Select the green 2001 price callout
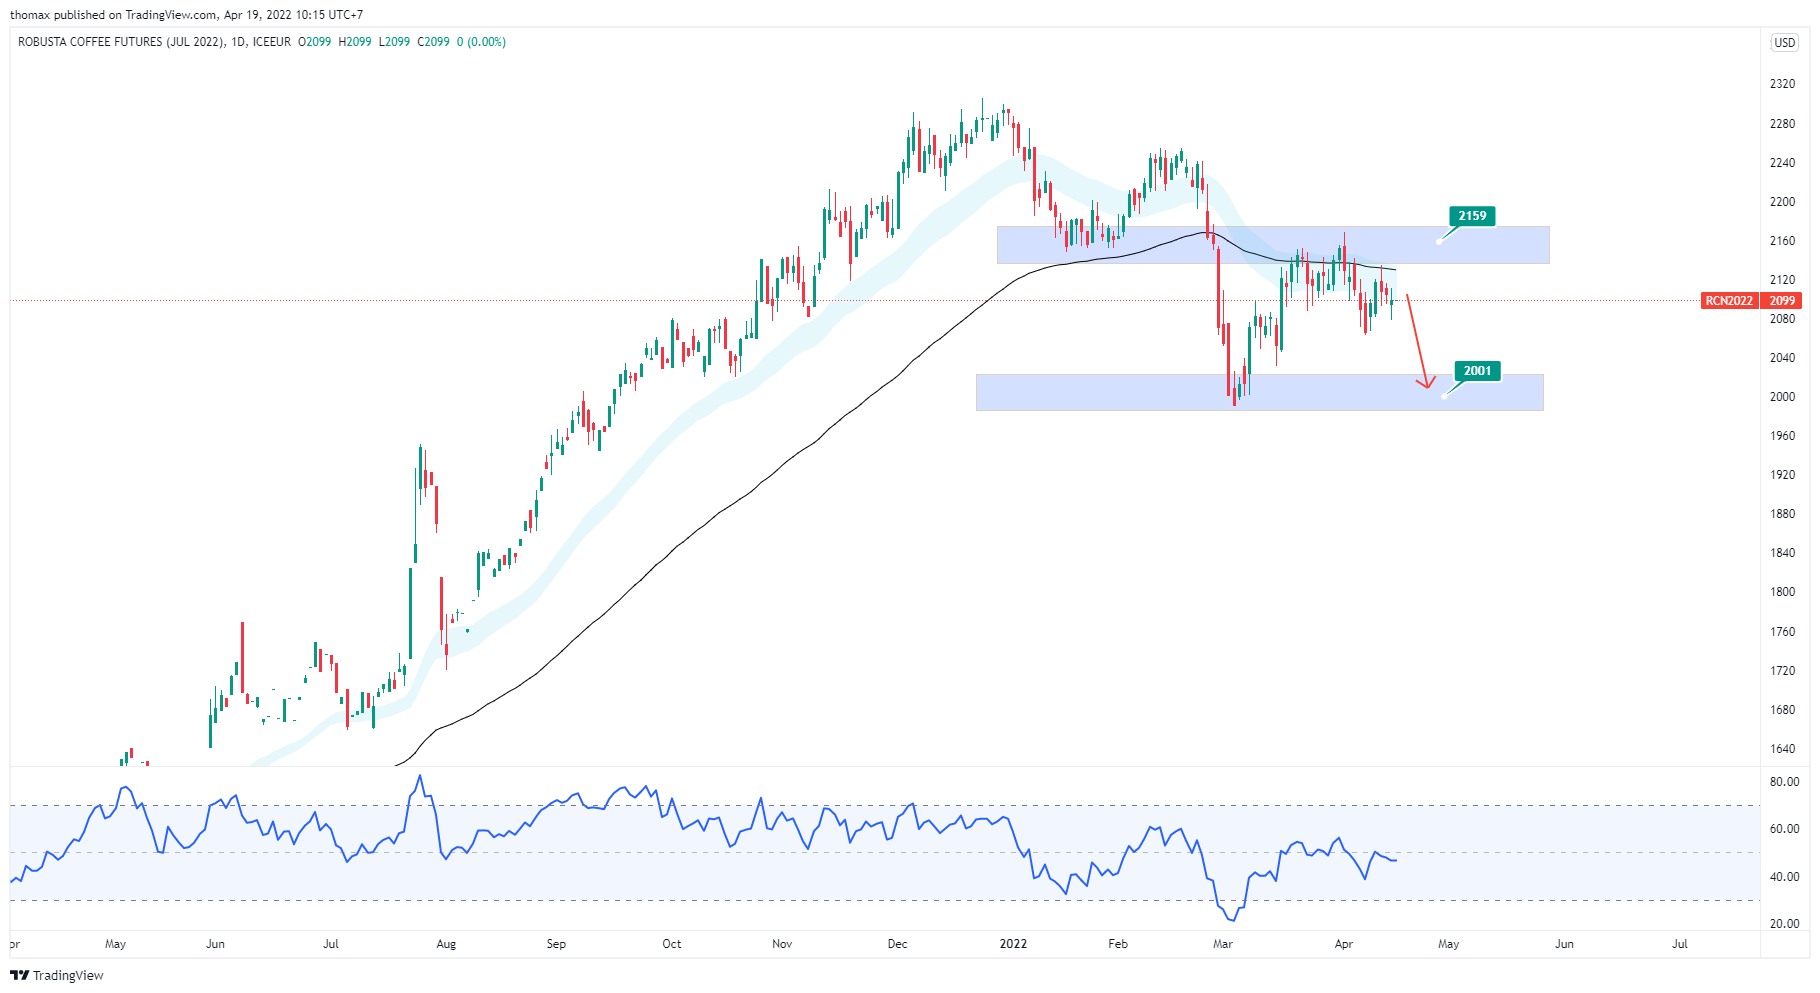This screenshot has width=1820, height=993. pos(1477,371)
